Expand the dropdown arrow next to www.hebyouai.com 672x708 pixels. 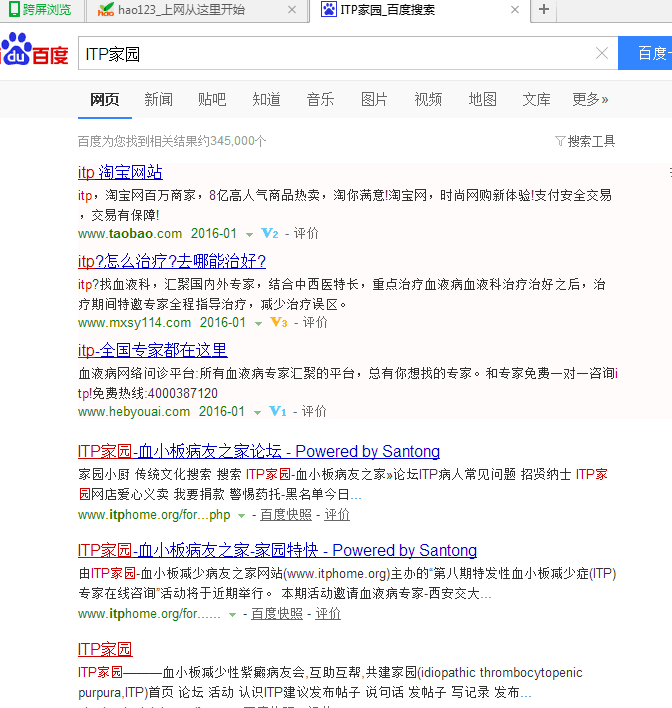257,413
